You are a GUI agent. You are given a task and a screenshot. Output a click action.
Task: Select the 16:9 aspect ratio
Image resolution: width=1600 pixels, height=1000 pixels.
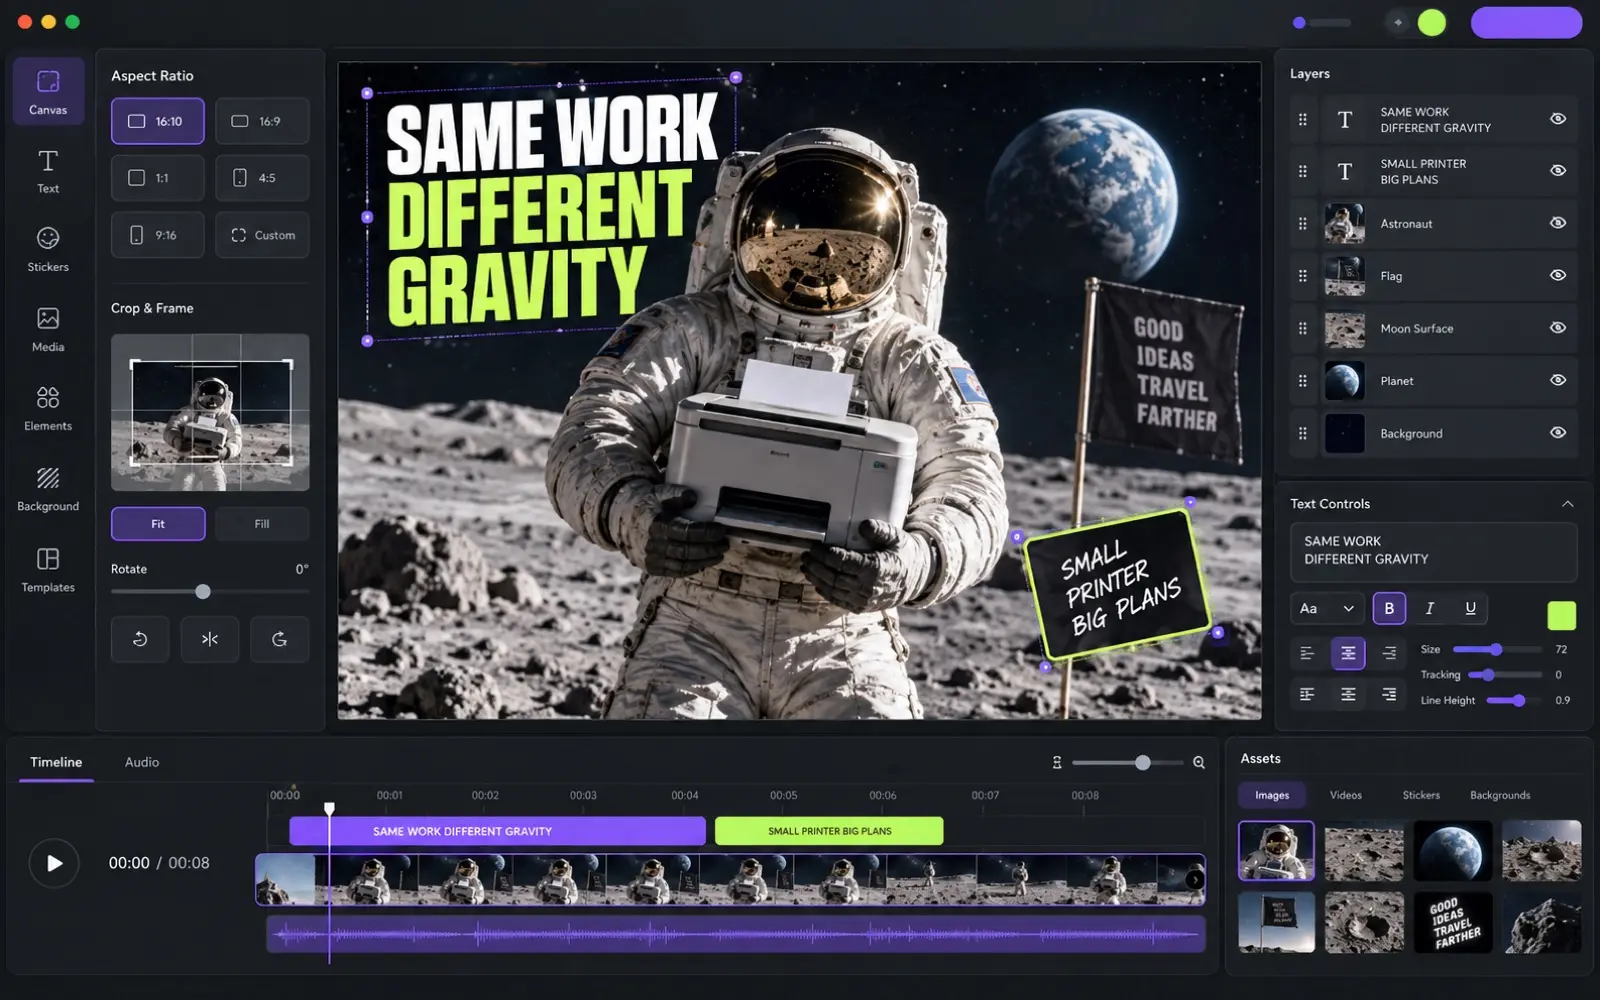coord(262,121)
